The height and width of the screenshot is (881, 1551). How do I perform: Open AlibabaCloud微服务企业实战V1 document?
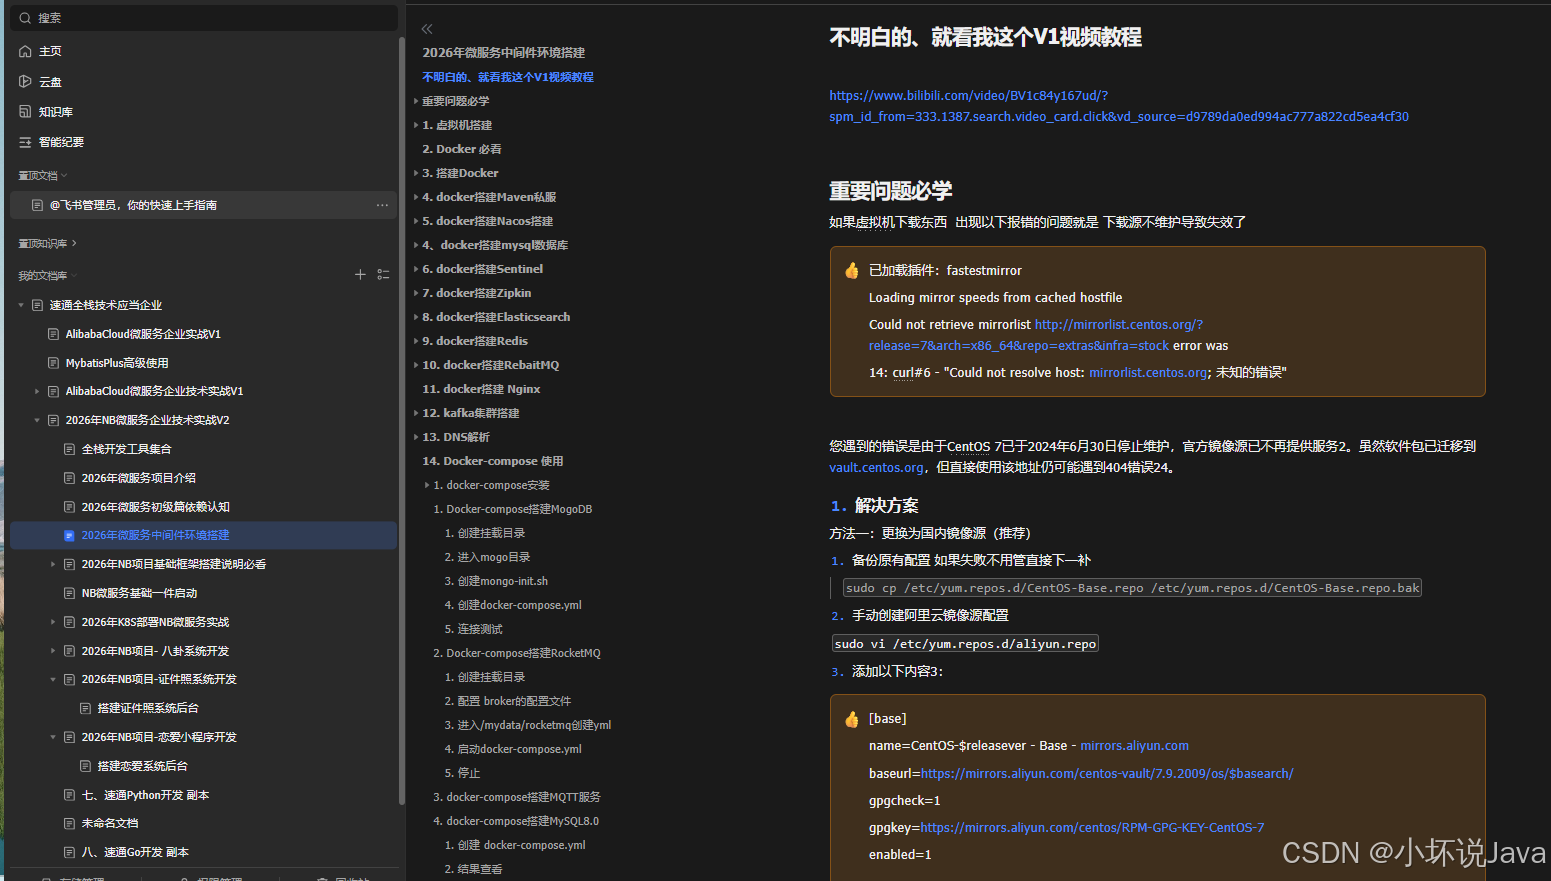point(143,334)
